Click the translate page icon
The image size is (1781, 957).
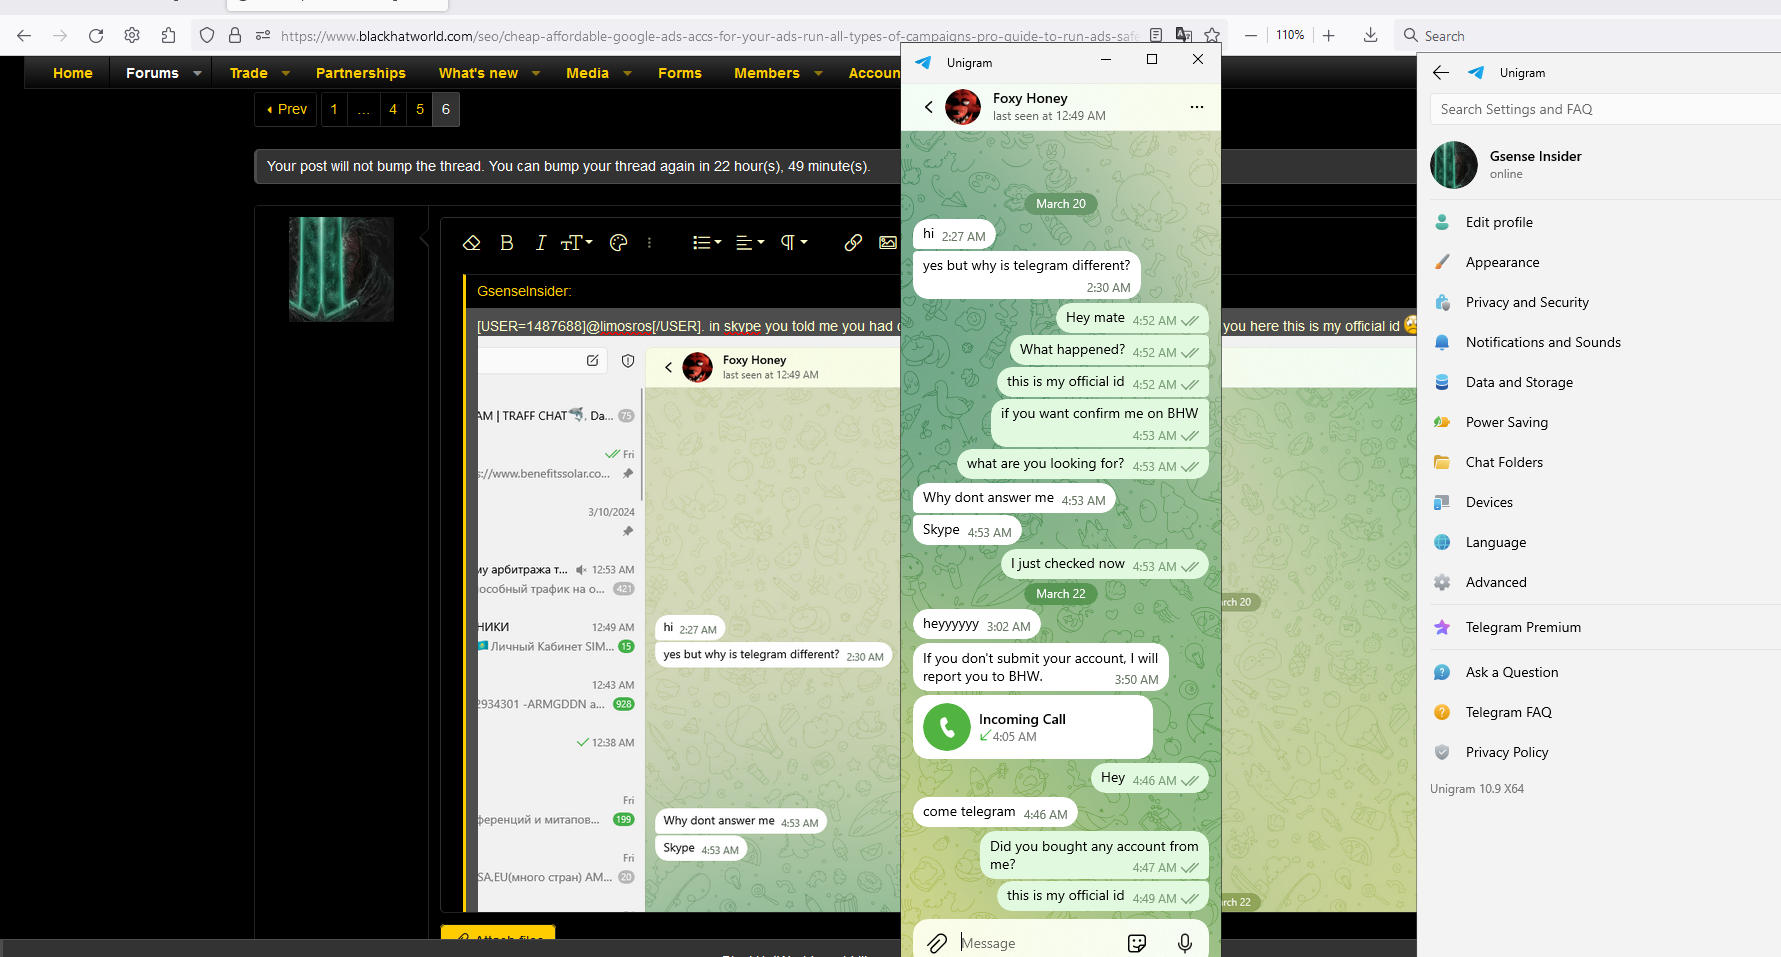1184,35
